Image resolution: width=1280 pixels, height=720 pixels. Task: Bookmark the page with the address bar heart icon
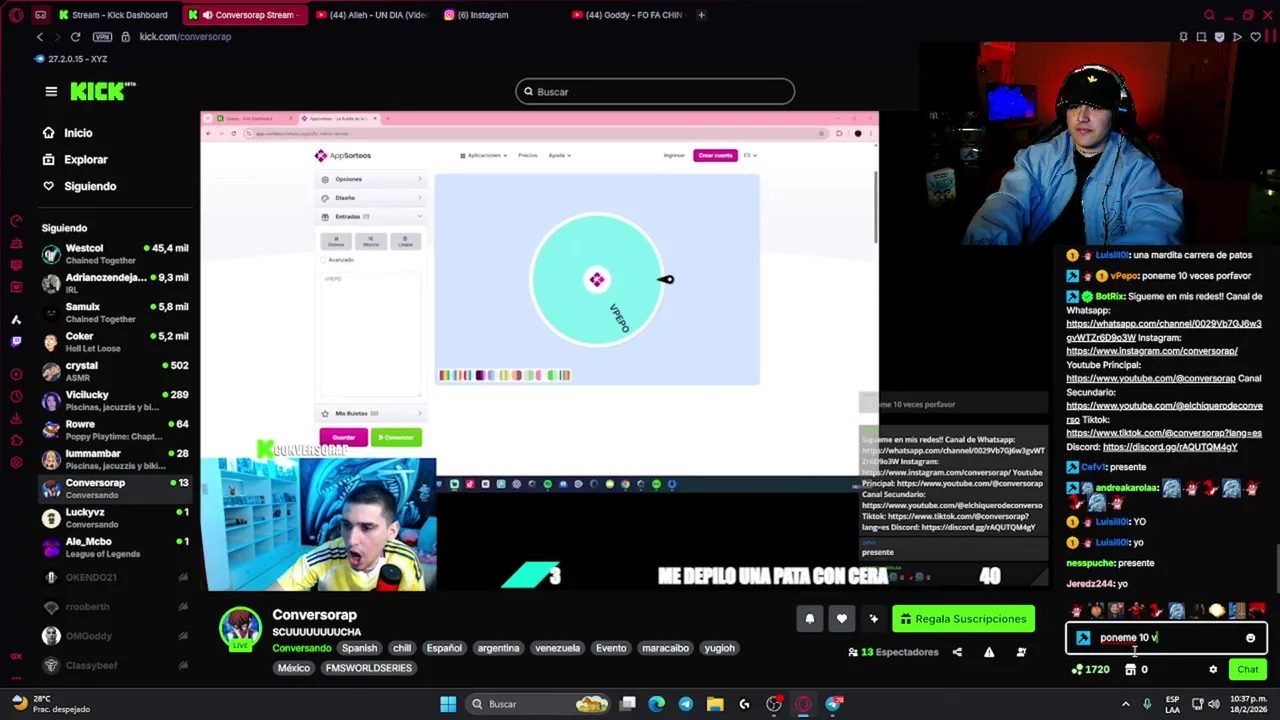1255,37
